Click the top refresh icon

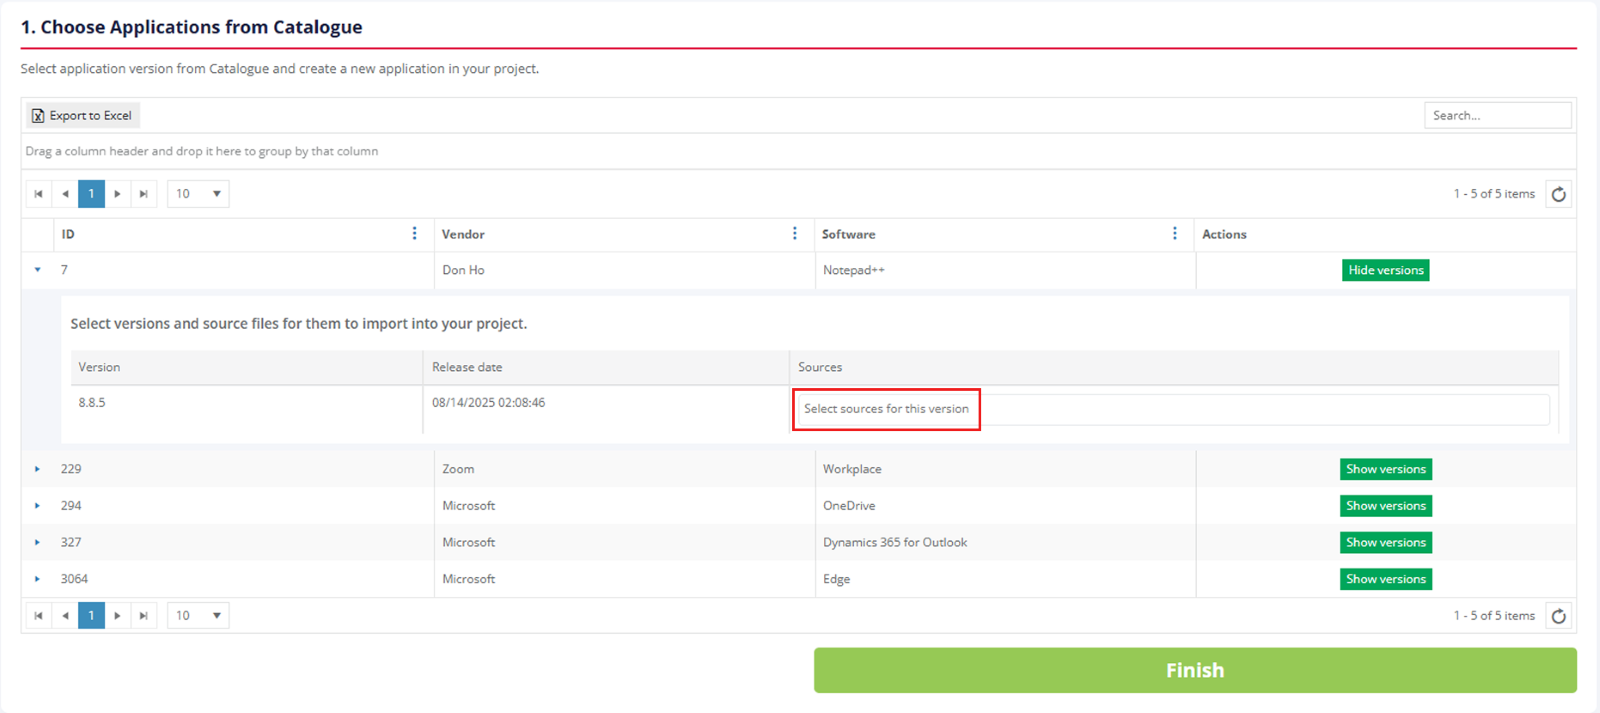1558,194
